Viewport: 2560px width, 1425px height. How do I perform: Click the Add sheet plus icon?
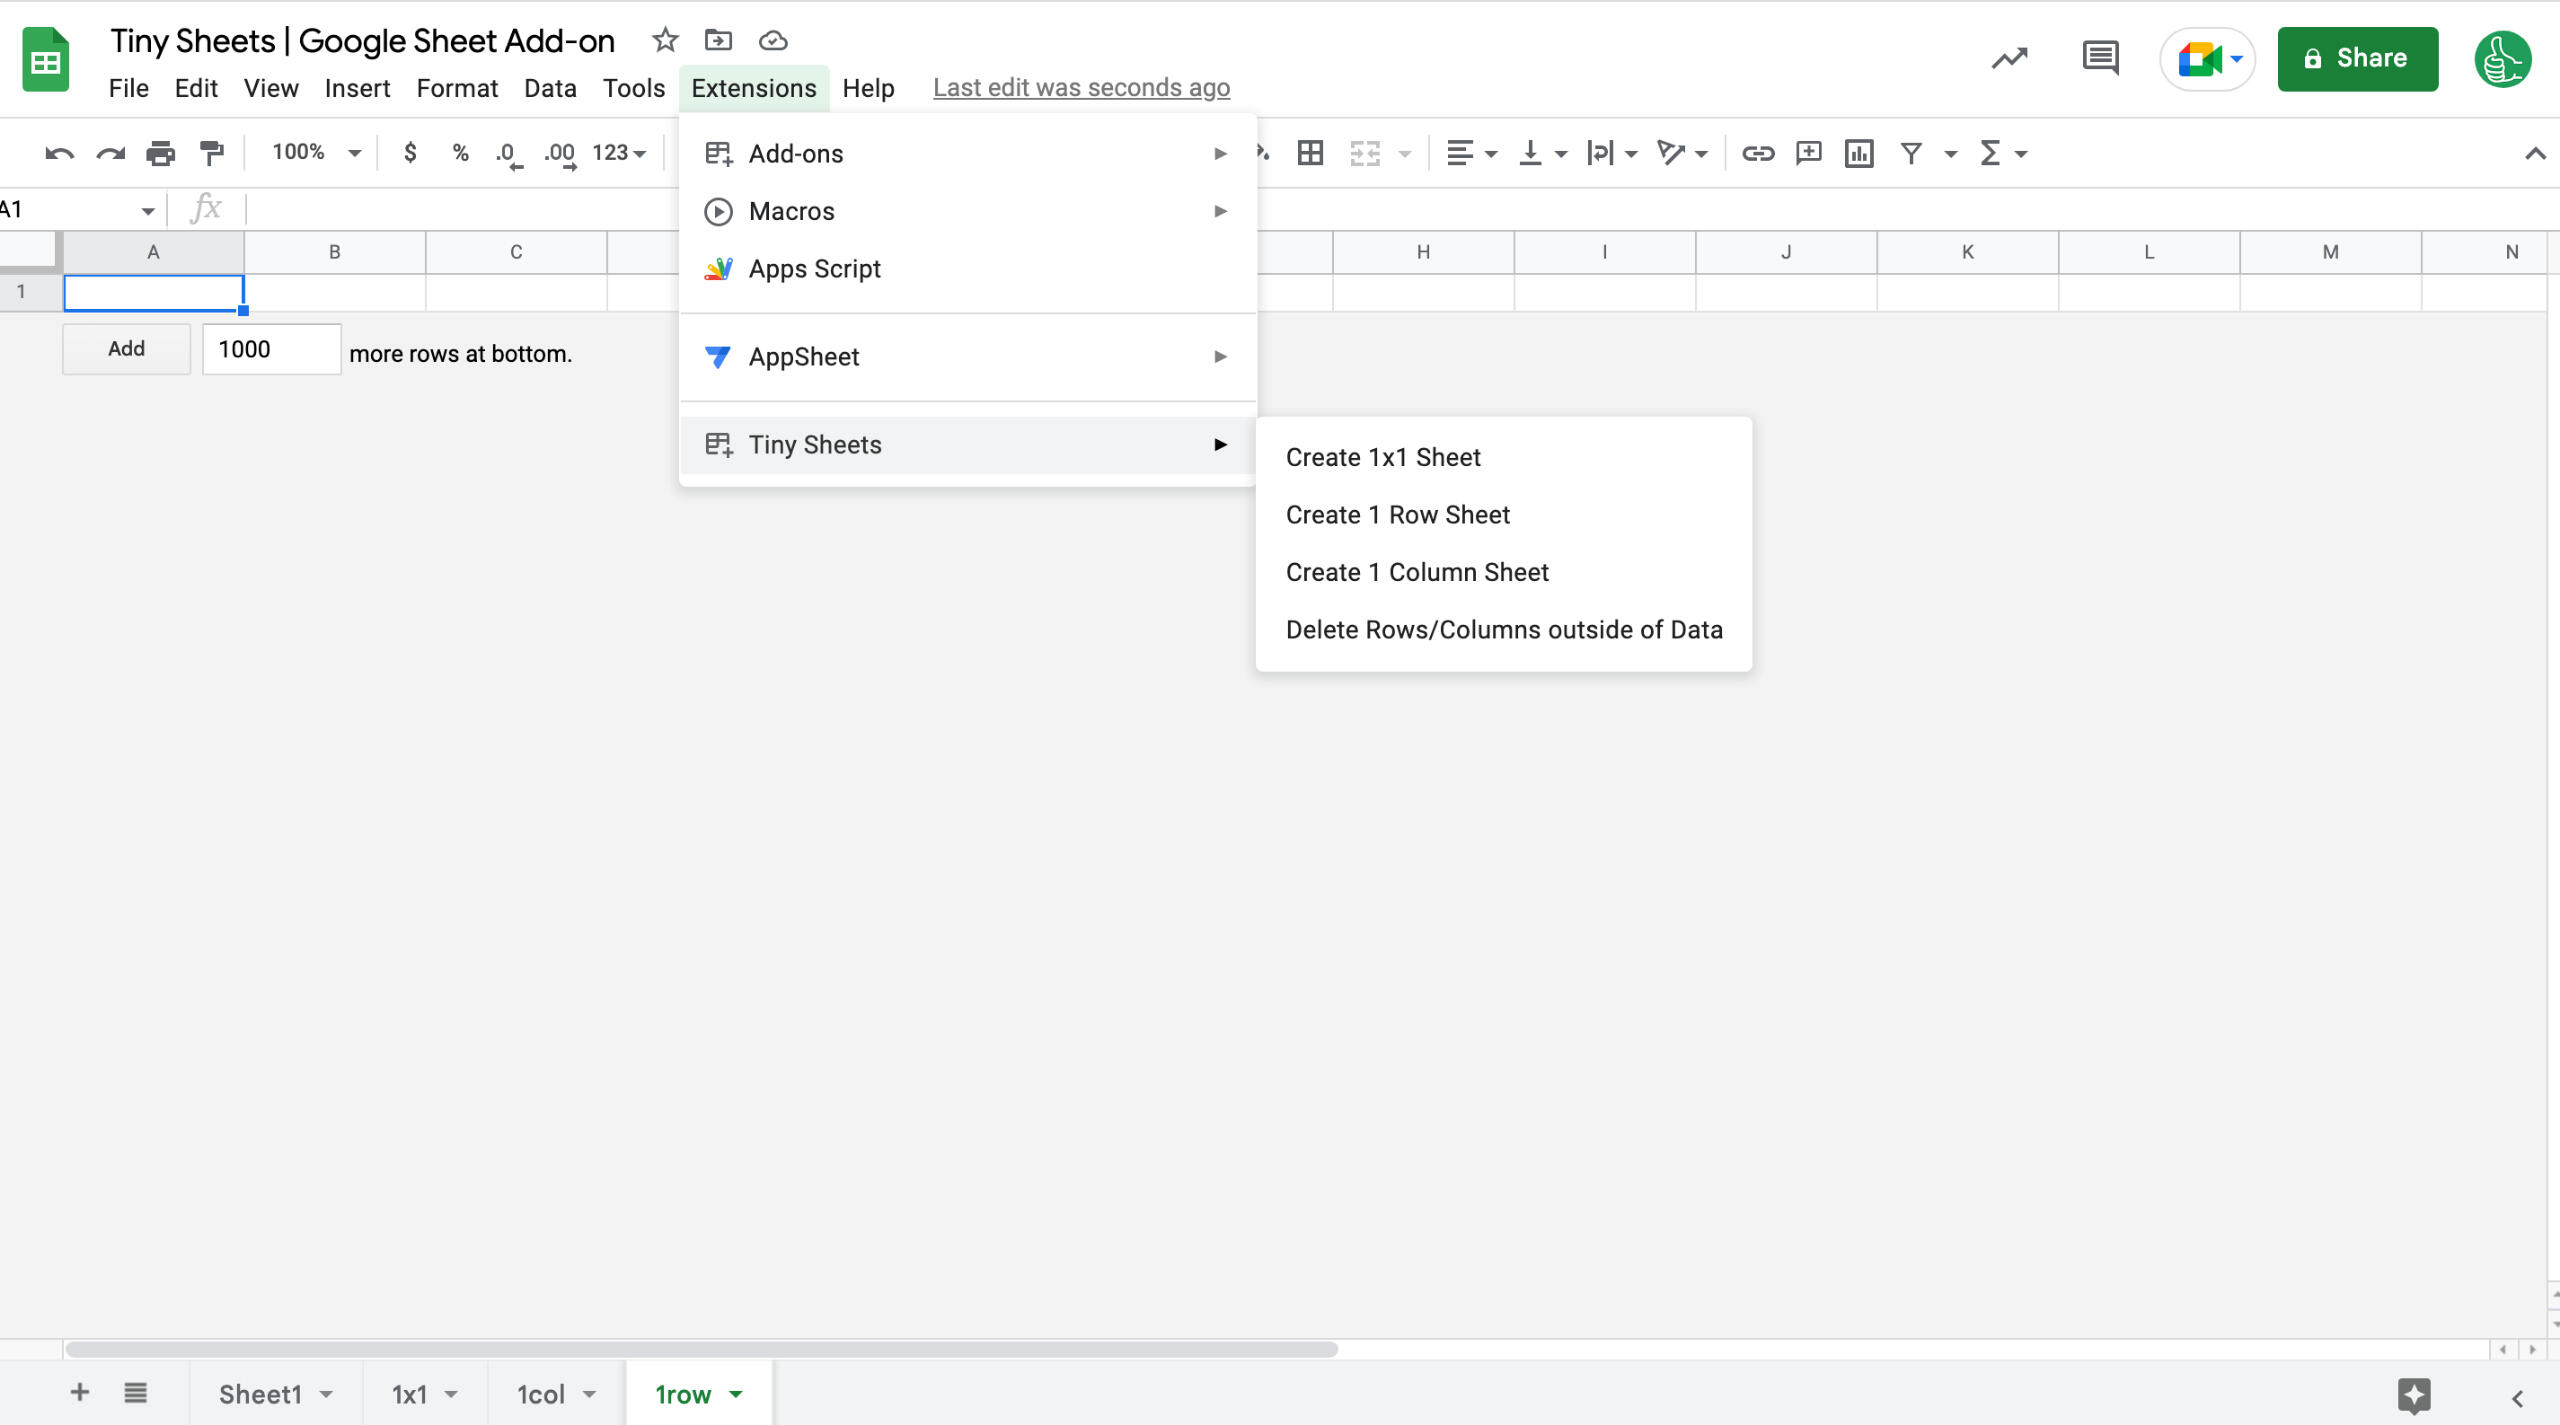[79, 1392]
